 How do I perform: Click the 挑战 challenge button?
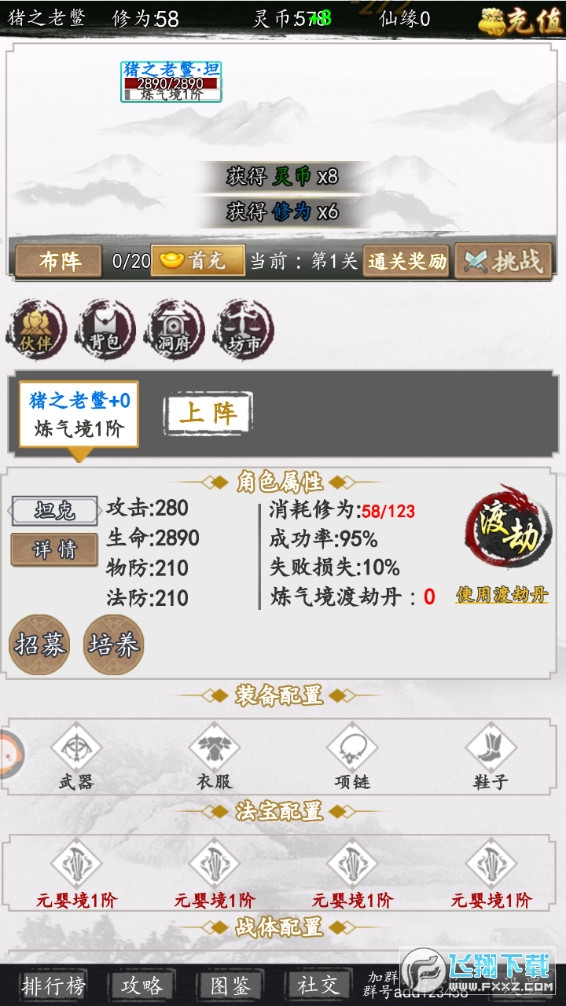(x=503, y=261)
